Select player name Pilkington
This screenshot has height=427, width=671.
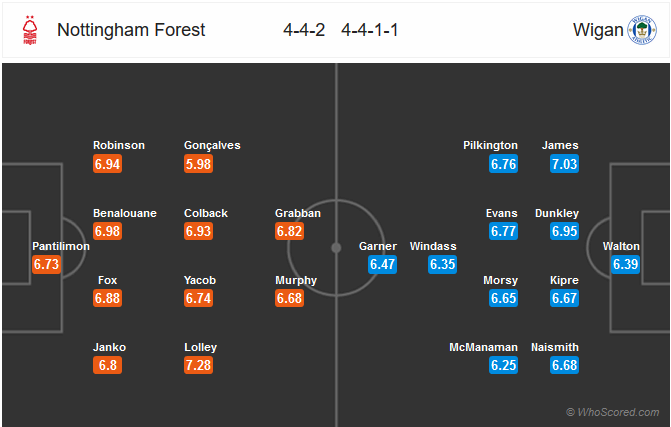pyautogui.click(x=490, y=145)
